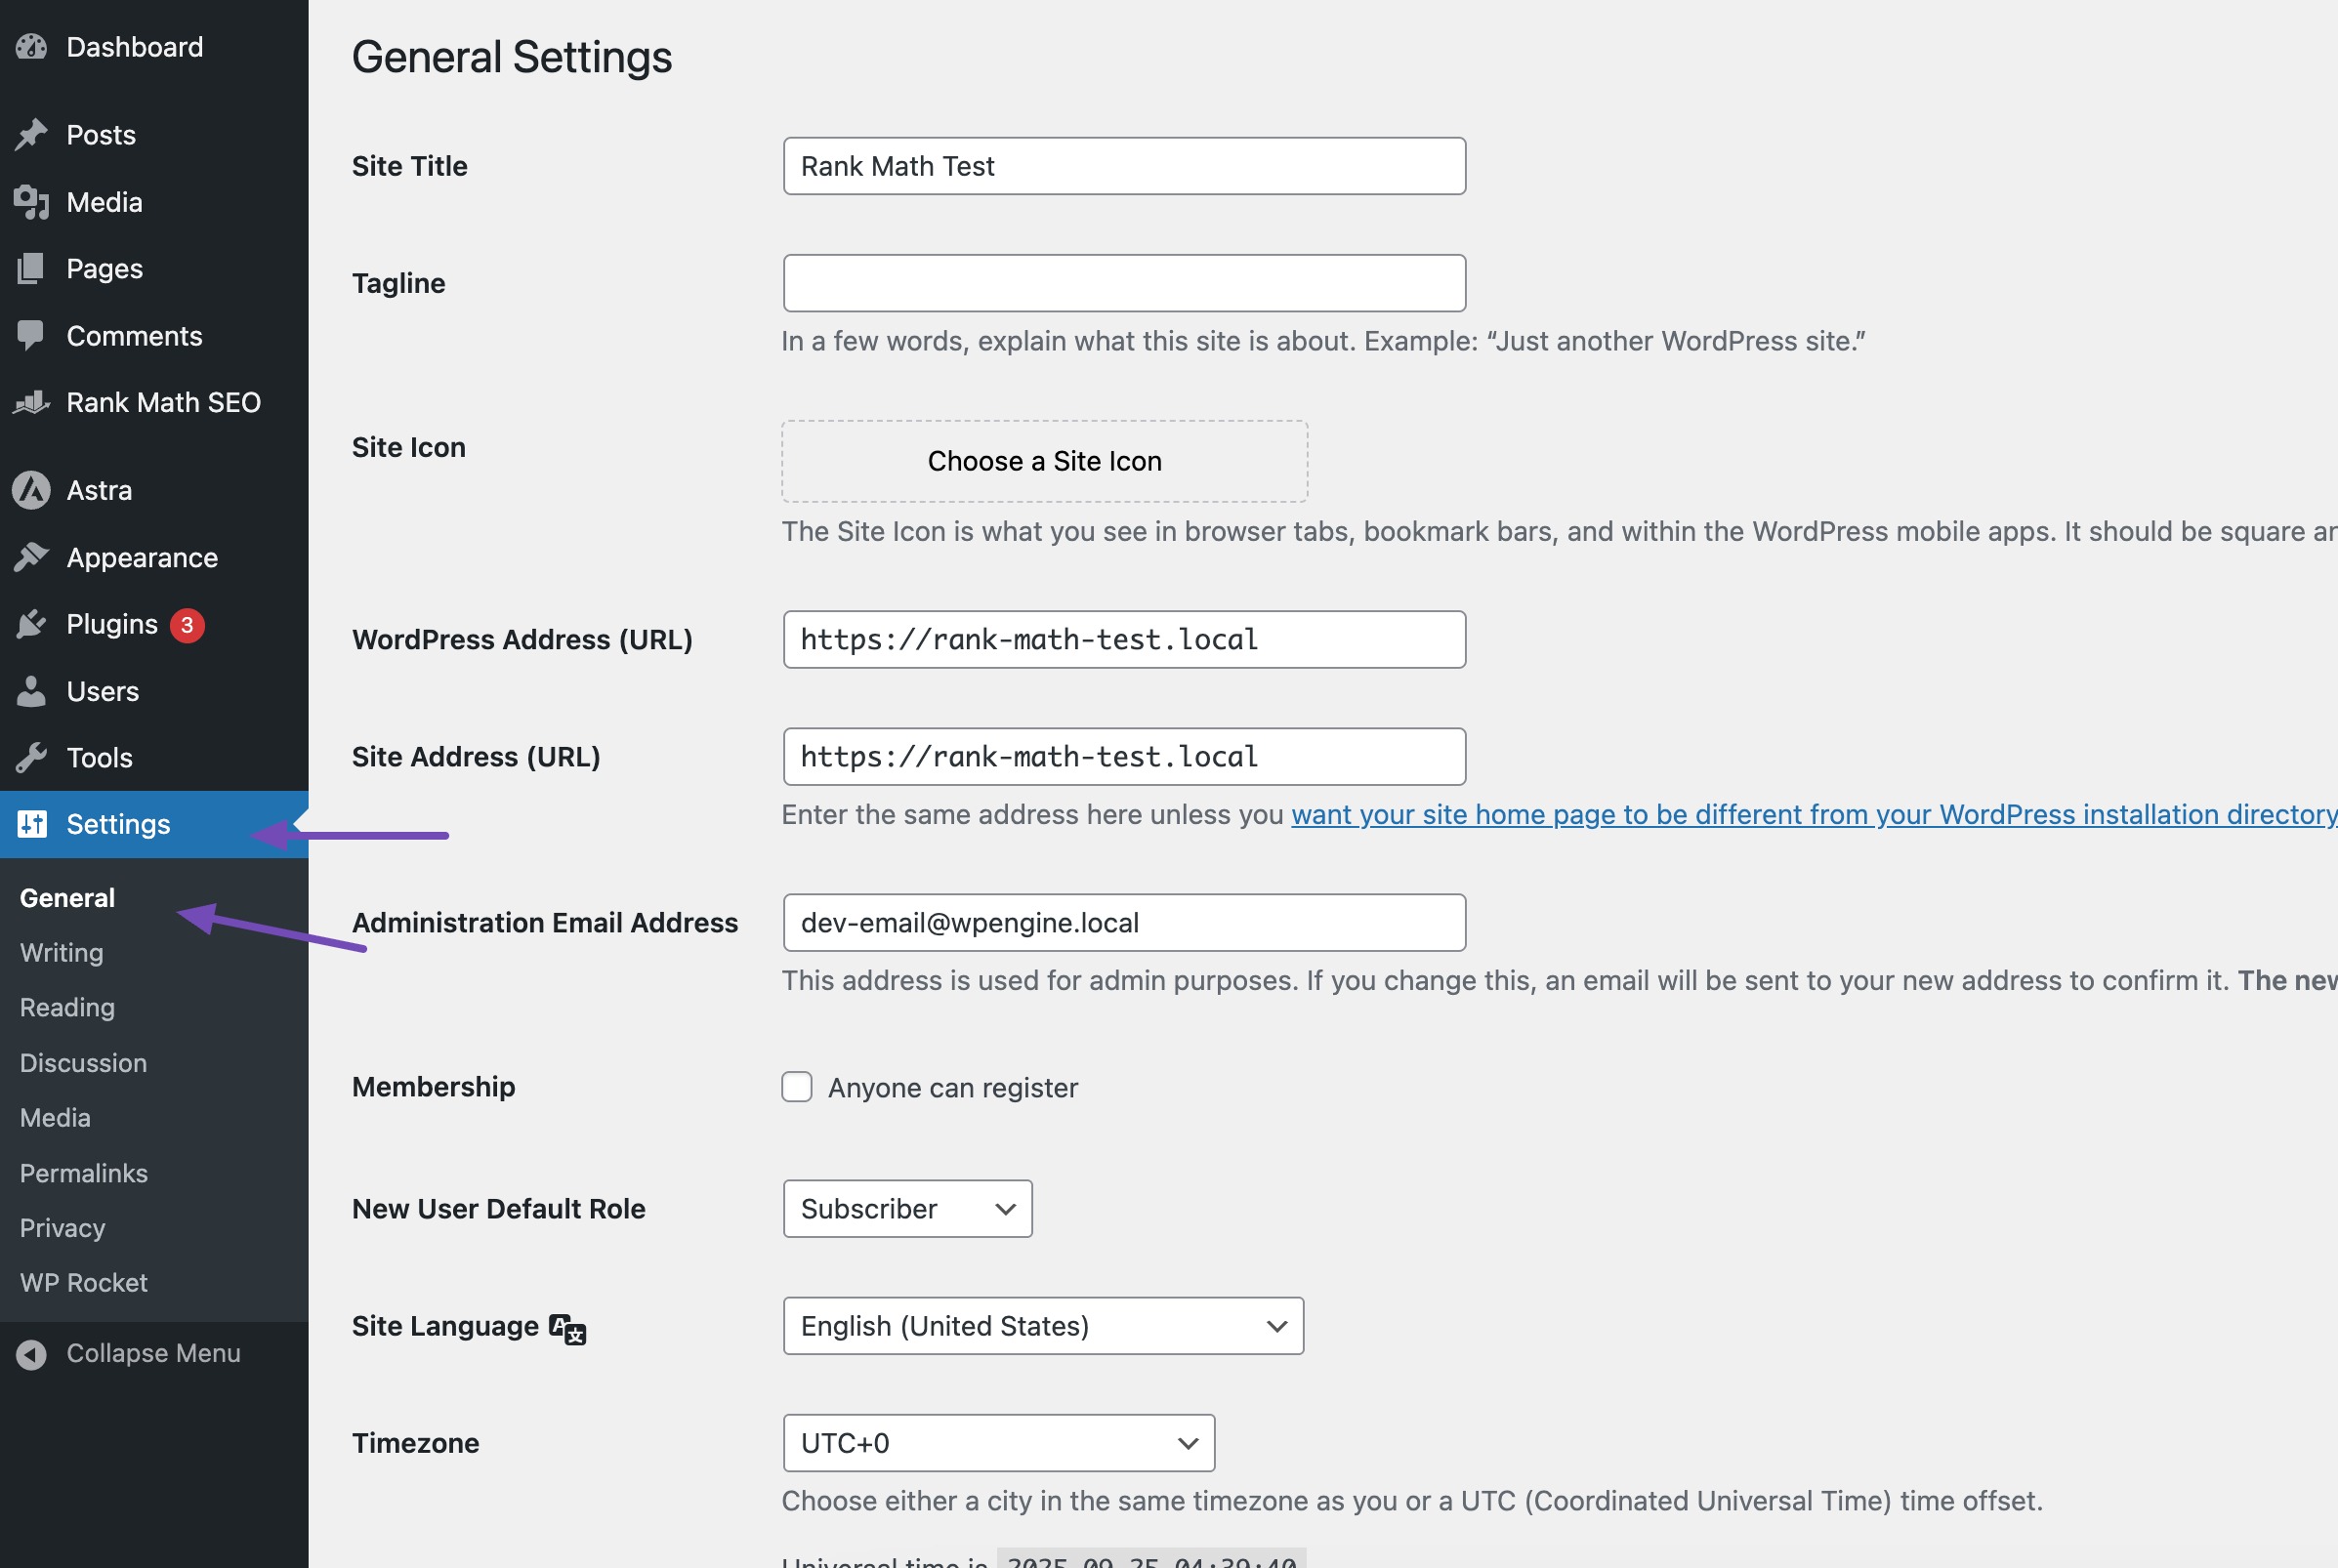Screen dimensions: 2338x1568
Task: Click the Comments speech bubble icon
Action: click(32, 336)
